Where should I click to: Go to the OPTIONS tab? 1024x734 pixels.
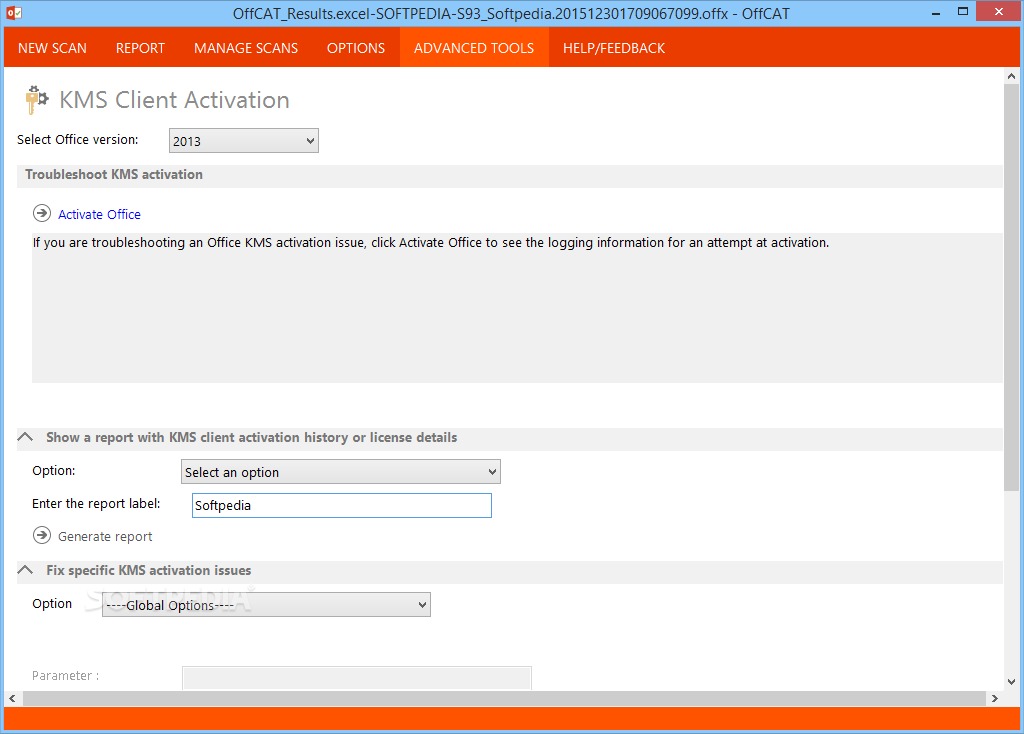pos(356,48)
